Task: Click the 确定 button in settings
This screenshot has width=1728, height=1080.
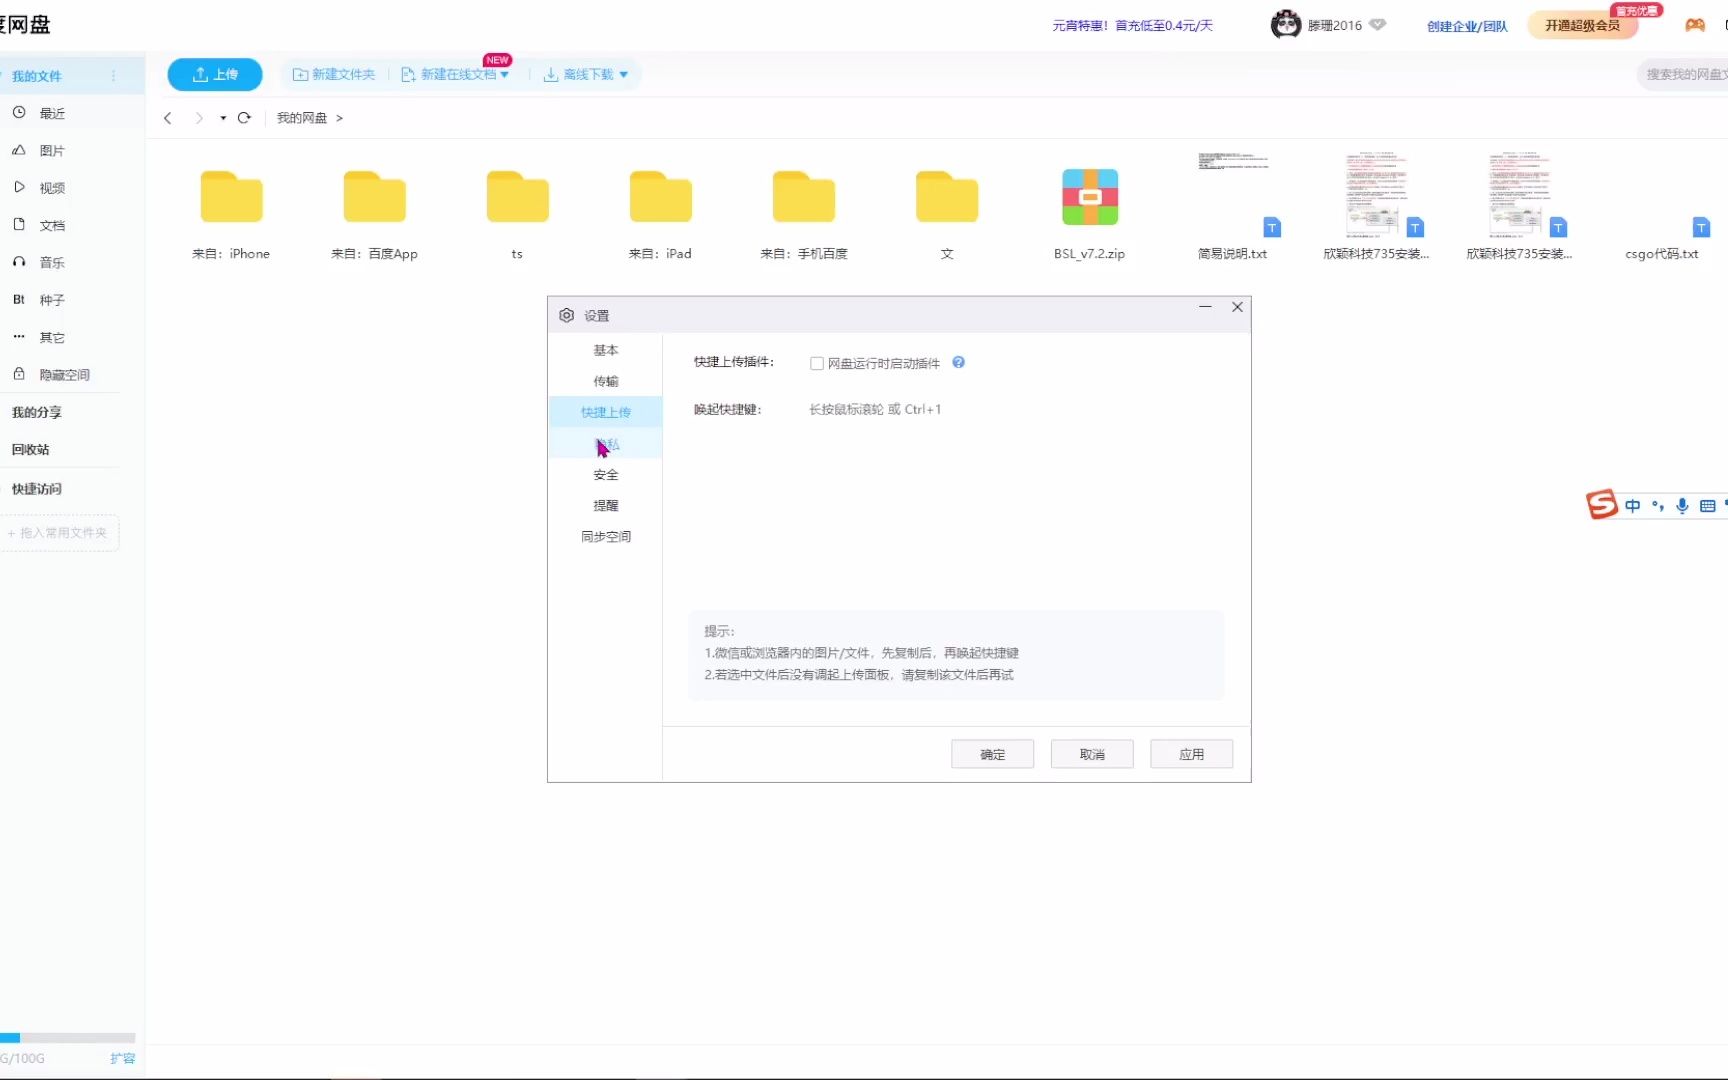Action: point(992,754)
